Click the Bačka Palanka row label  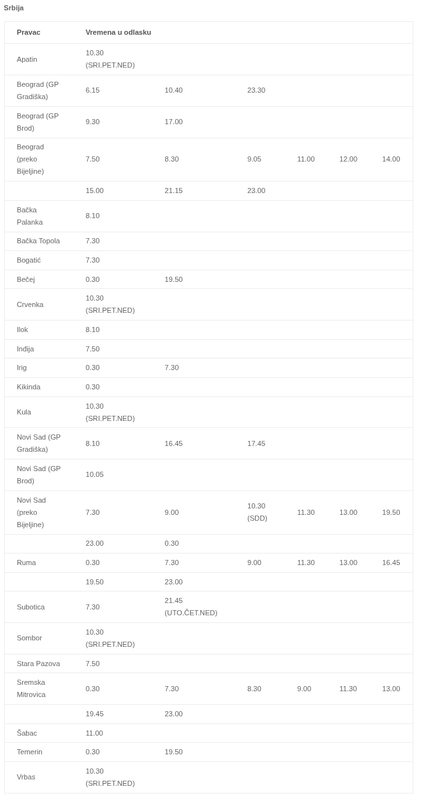click(30, 216)
